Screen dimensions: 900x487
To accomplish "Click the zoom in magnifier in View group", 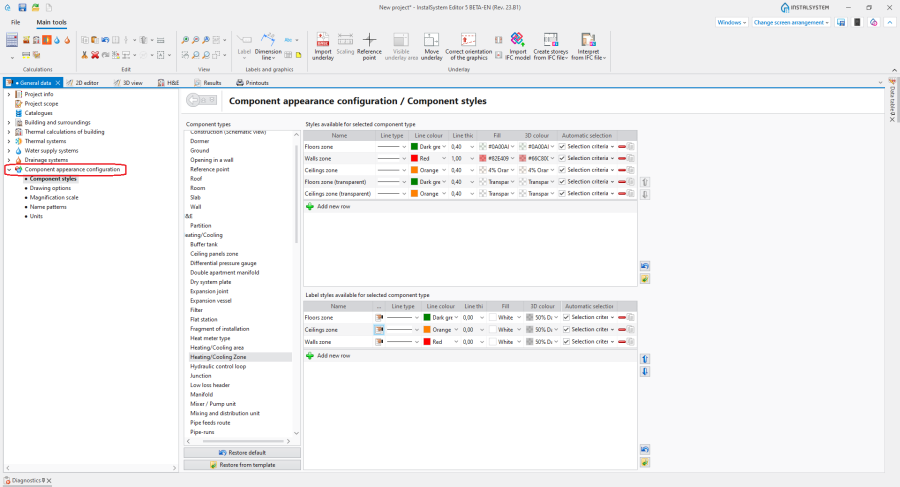I will pos(185,40).
